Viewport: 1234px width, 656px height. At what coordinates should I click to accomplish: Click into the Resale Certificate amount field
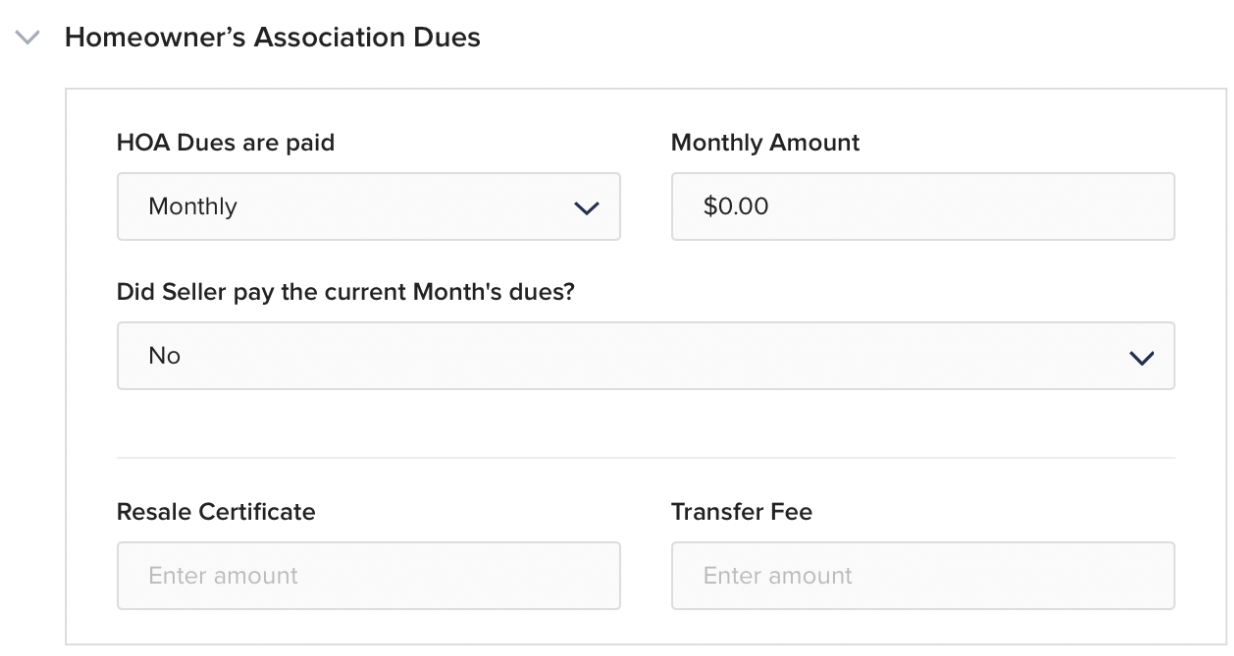(368, 576)
